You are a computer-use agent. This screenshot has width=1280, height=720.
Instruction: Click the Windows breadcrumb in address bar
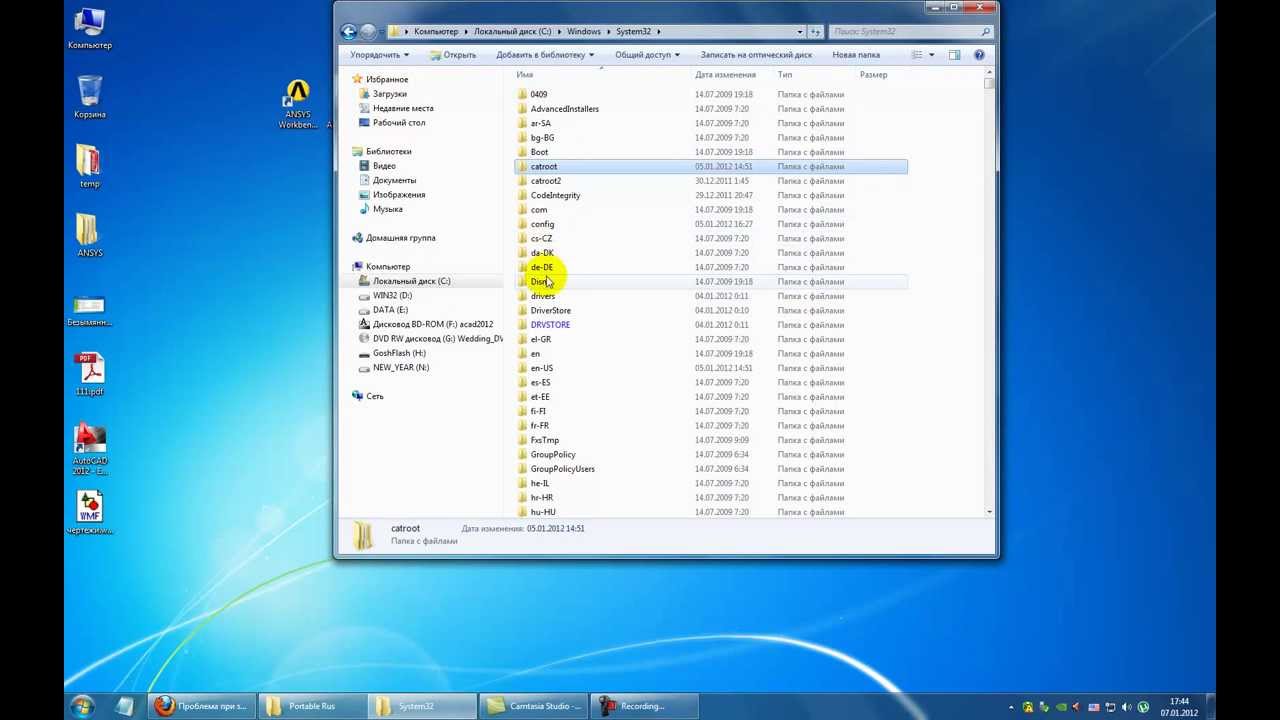pyautogui.click(x=584, y=32)
